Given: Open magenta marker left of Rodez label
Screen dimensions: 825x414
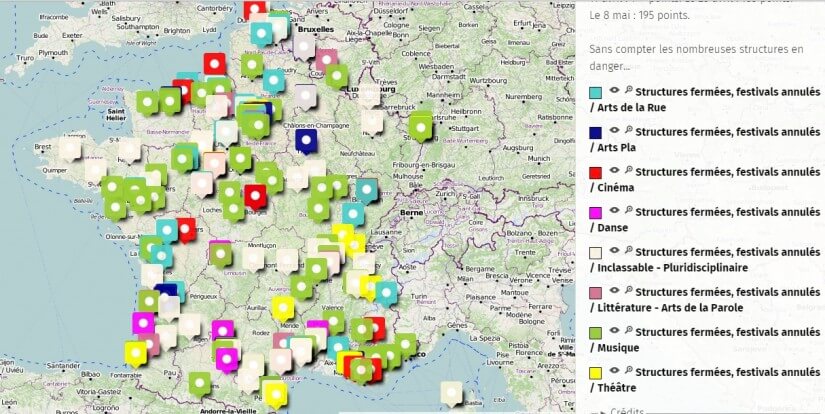Looking at the screenshot, I should pos(223,331).
